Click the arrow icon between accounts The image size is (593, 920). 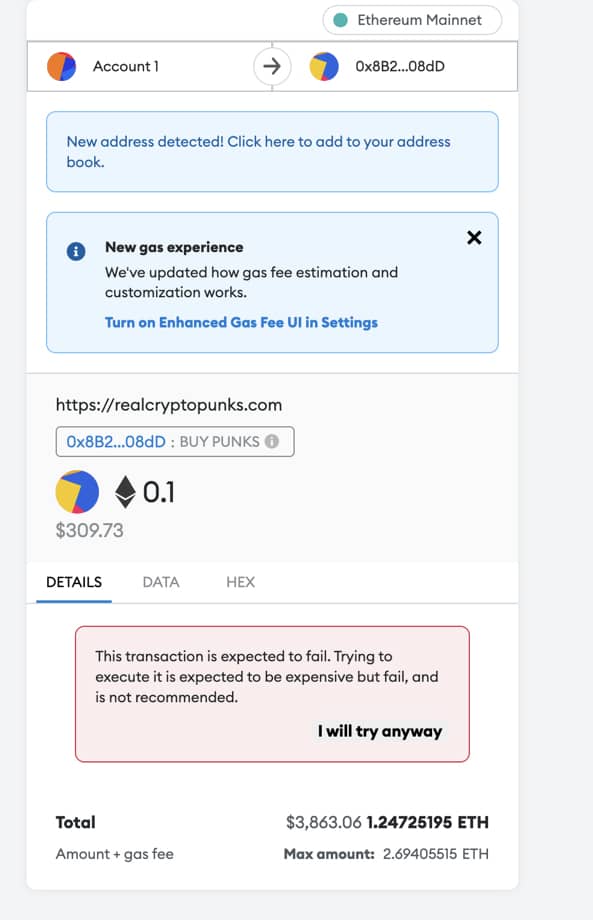click(x=272, y=66)
